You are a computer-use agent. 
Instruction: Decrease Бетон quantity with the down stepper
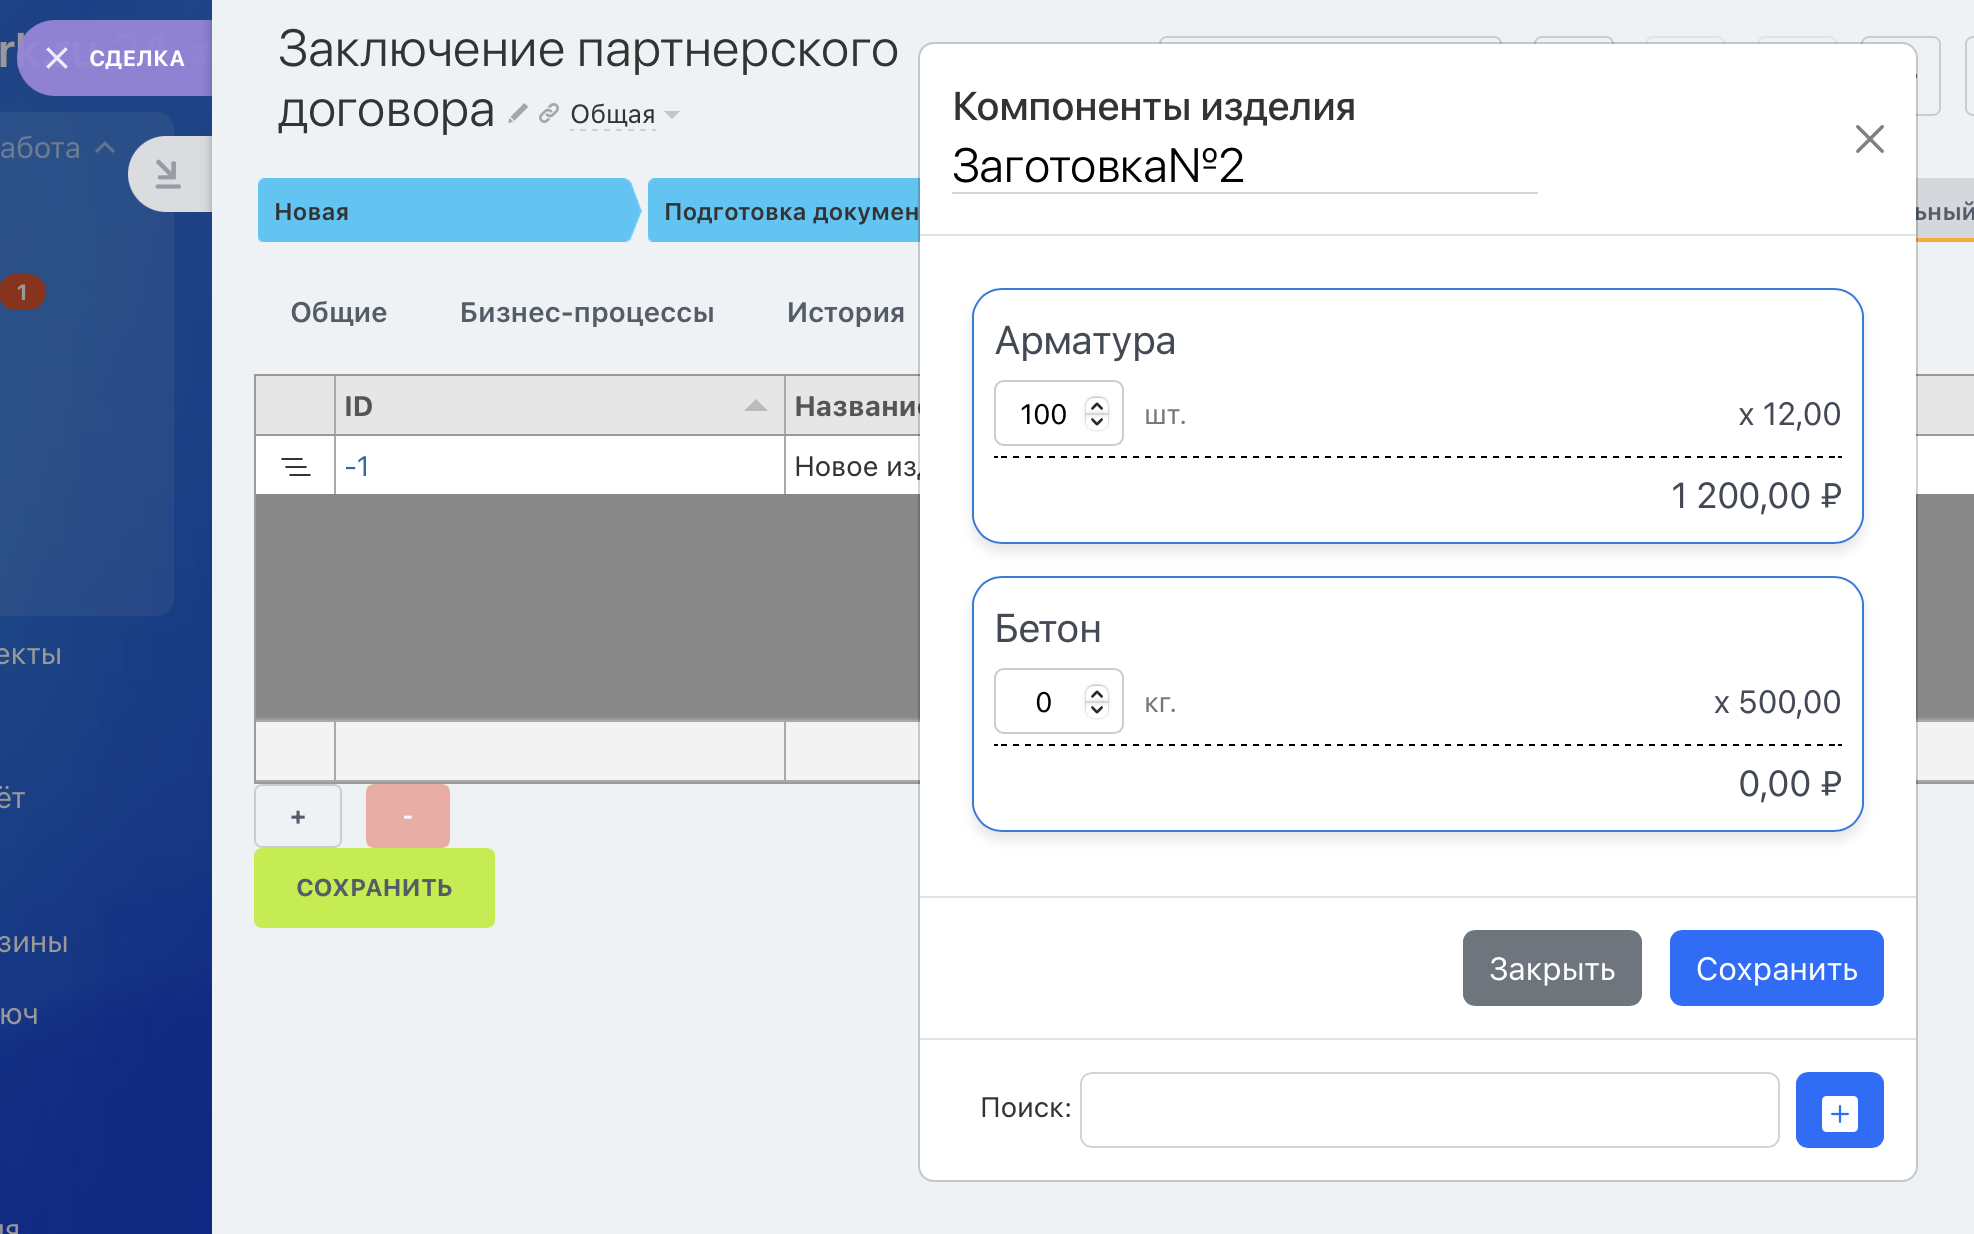1097,710
